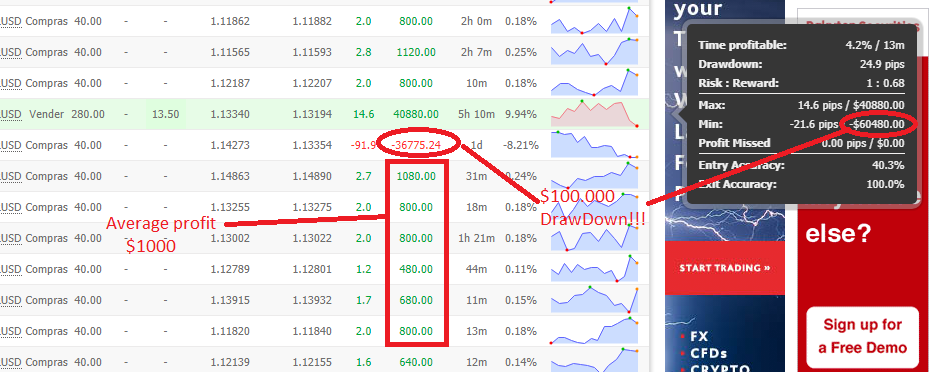This screenshot has height=372, width=939.
Task: Select the 40880.00 profit cell
Action: 416,114
